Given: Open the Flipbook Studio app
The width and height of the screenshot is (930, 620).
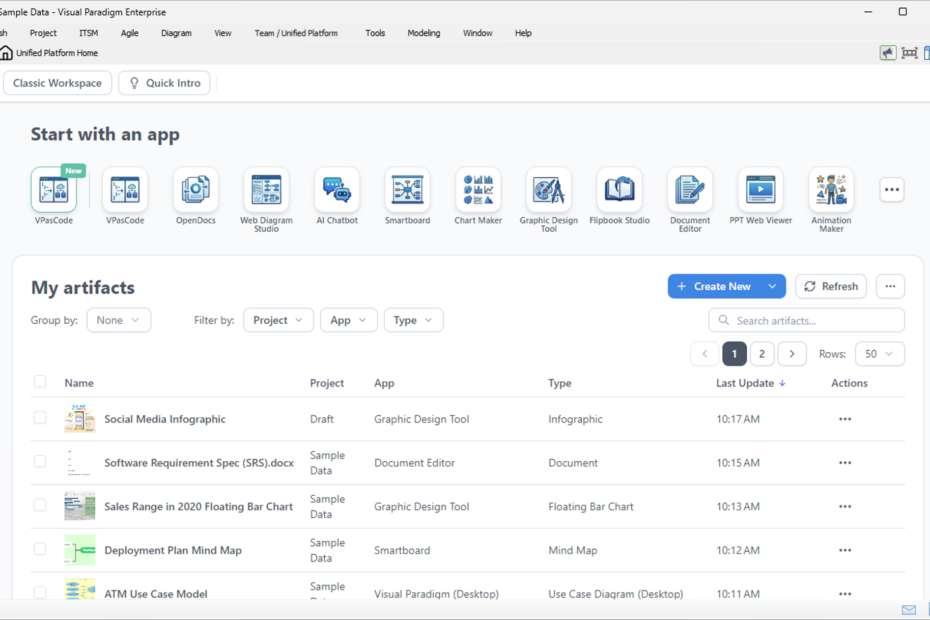Looking at the screenshot, I should point(619,190).
